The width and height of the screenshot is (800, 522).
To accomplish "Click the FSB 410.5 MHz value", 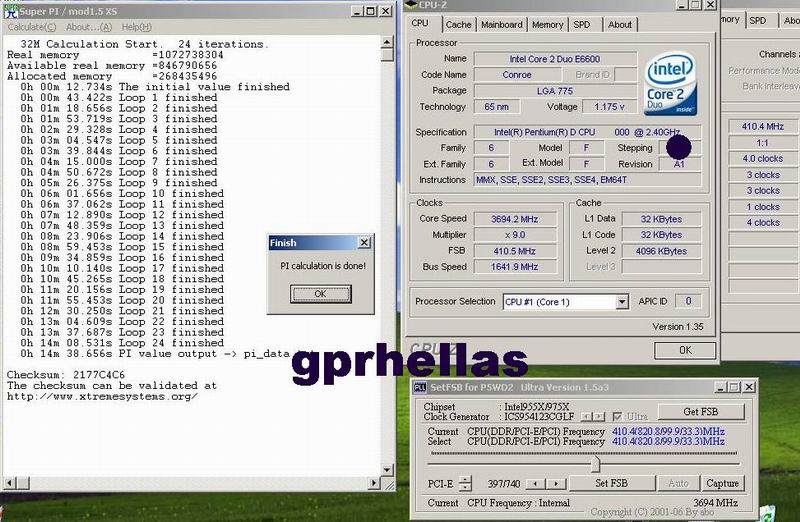I will pyautogui.click(x=515, y=251).
